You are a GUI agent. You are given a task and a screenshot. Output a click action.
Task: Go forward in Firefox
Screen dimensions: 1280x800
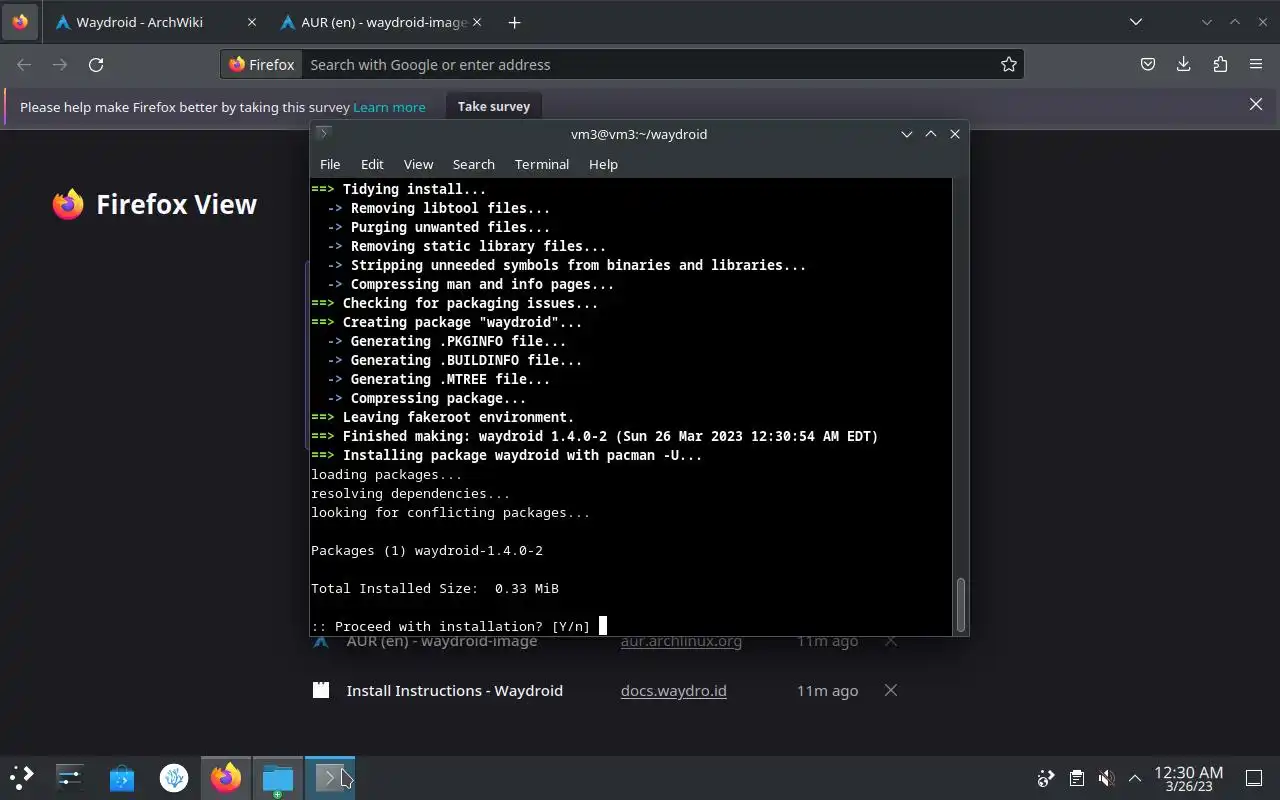point(60,64)
